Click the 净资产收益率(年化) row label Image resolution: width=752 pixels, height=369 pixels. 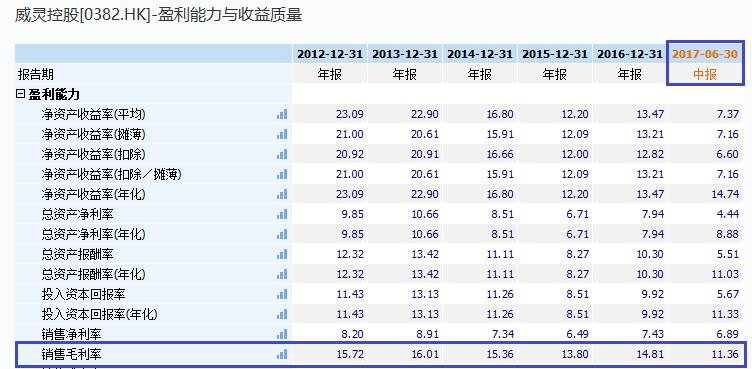[x=93, y=194]
